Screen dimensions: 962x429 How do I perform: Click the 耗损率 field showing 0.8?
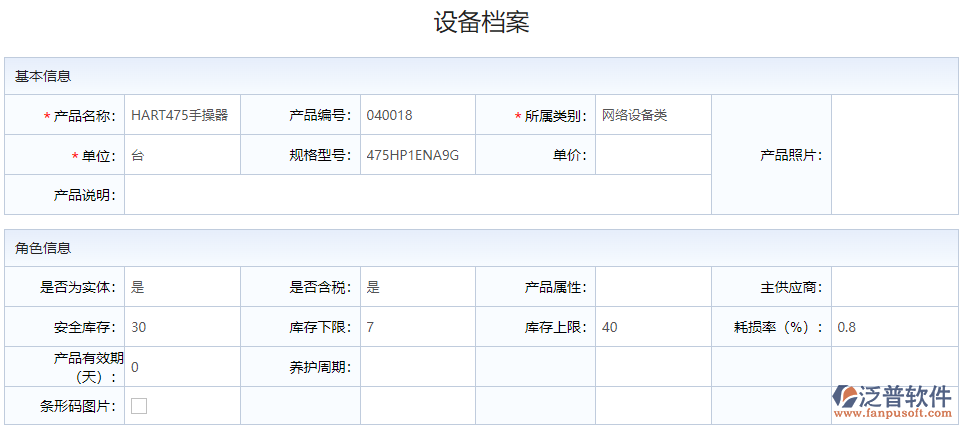point(894,327)
